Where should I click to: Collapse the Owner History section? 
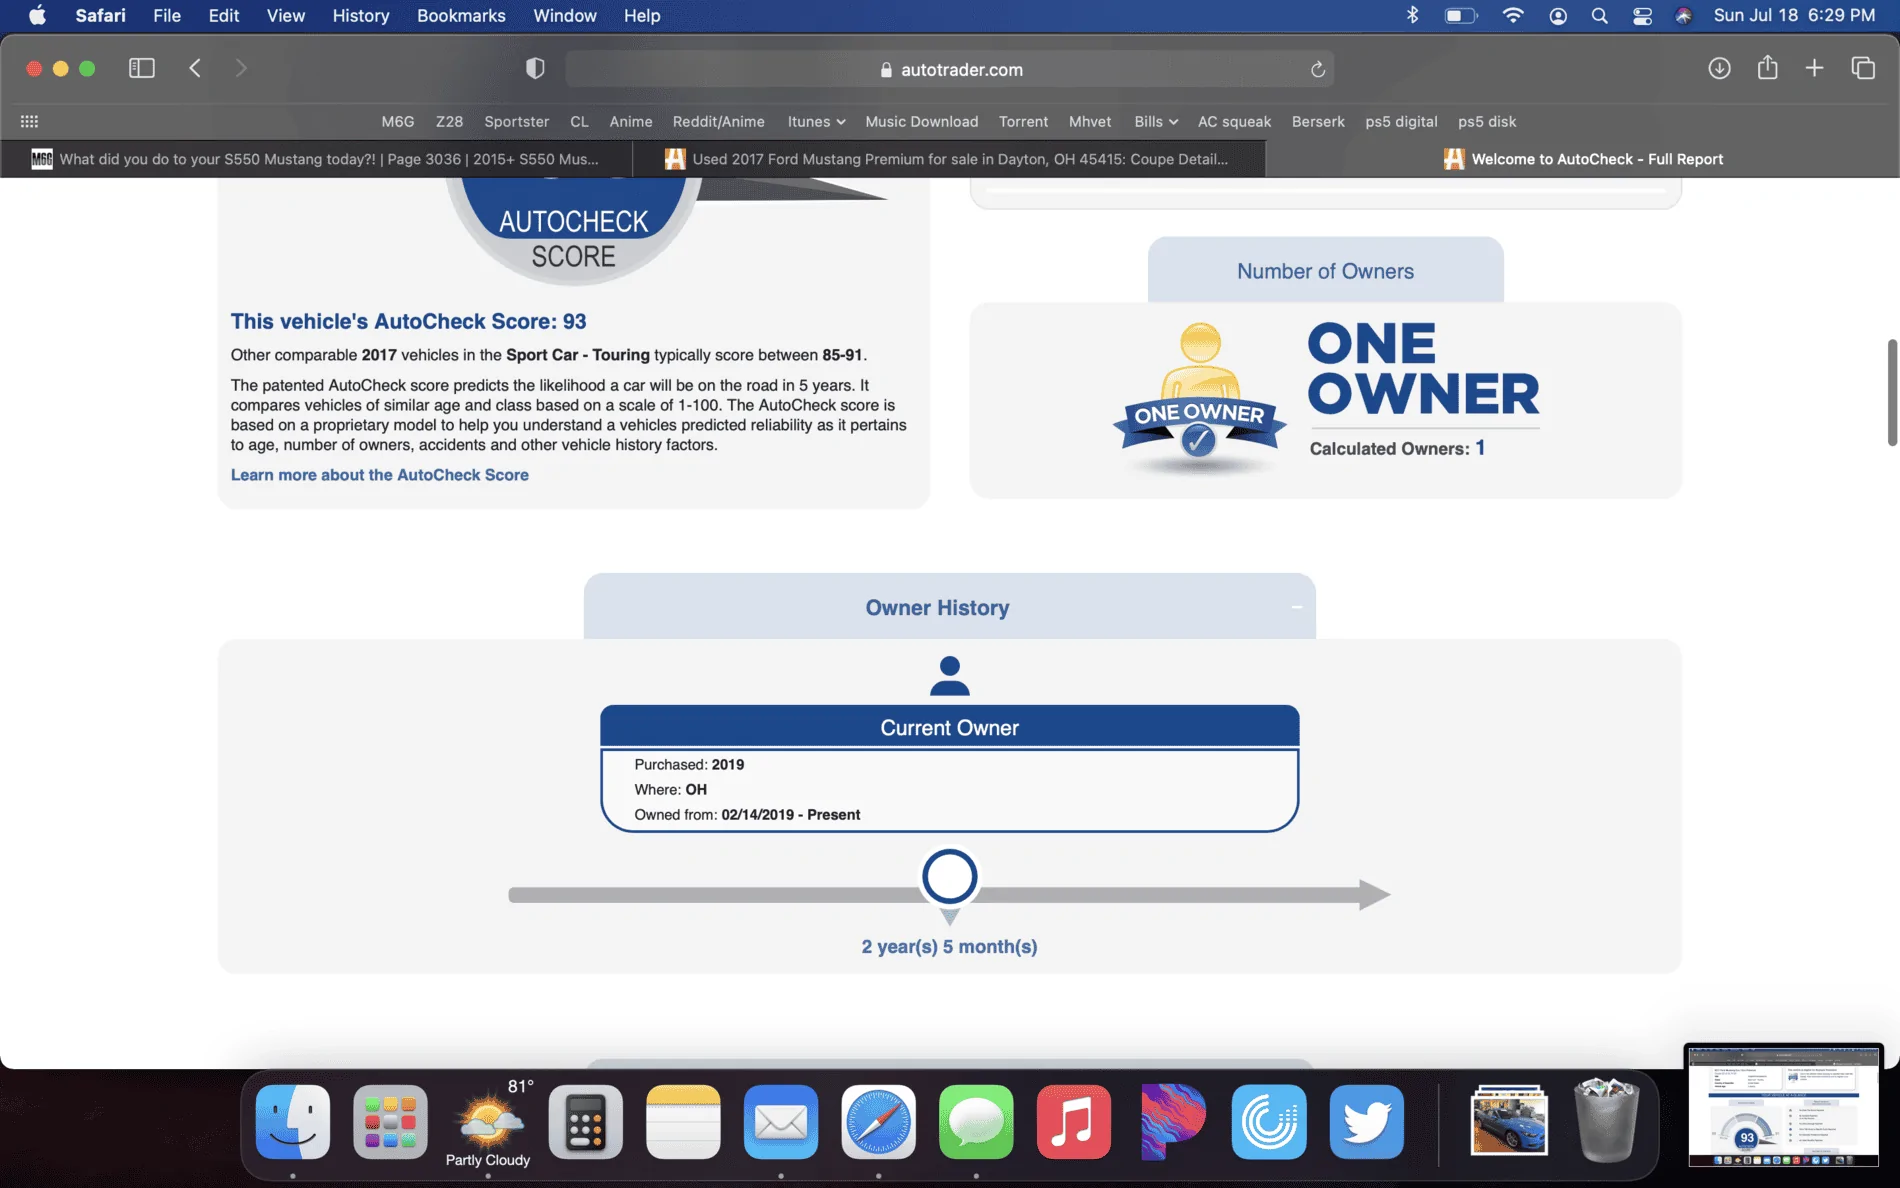1296,607
